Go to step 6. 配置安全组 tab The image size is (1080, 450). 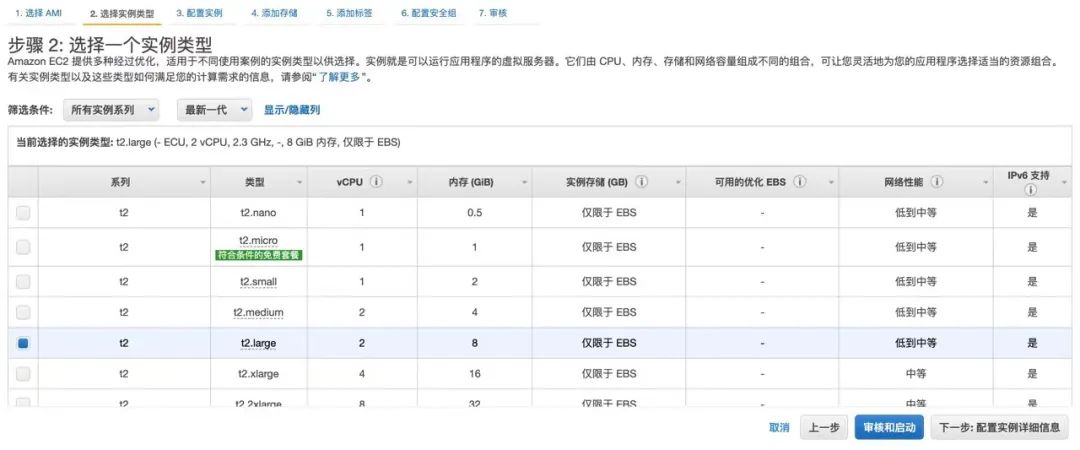tap(428, 13)
